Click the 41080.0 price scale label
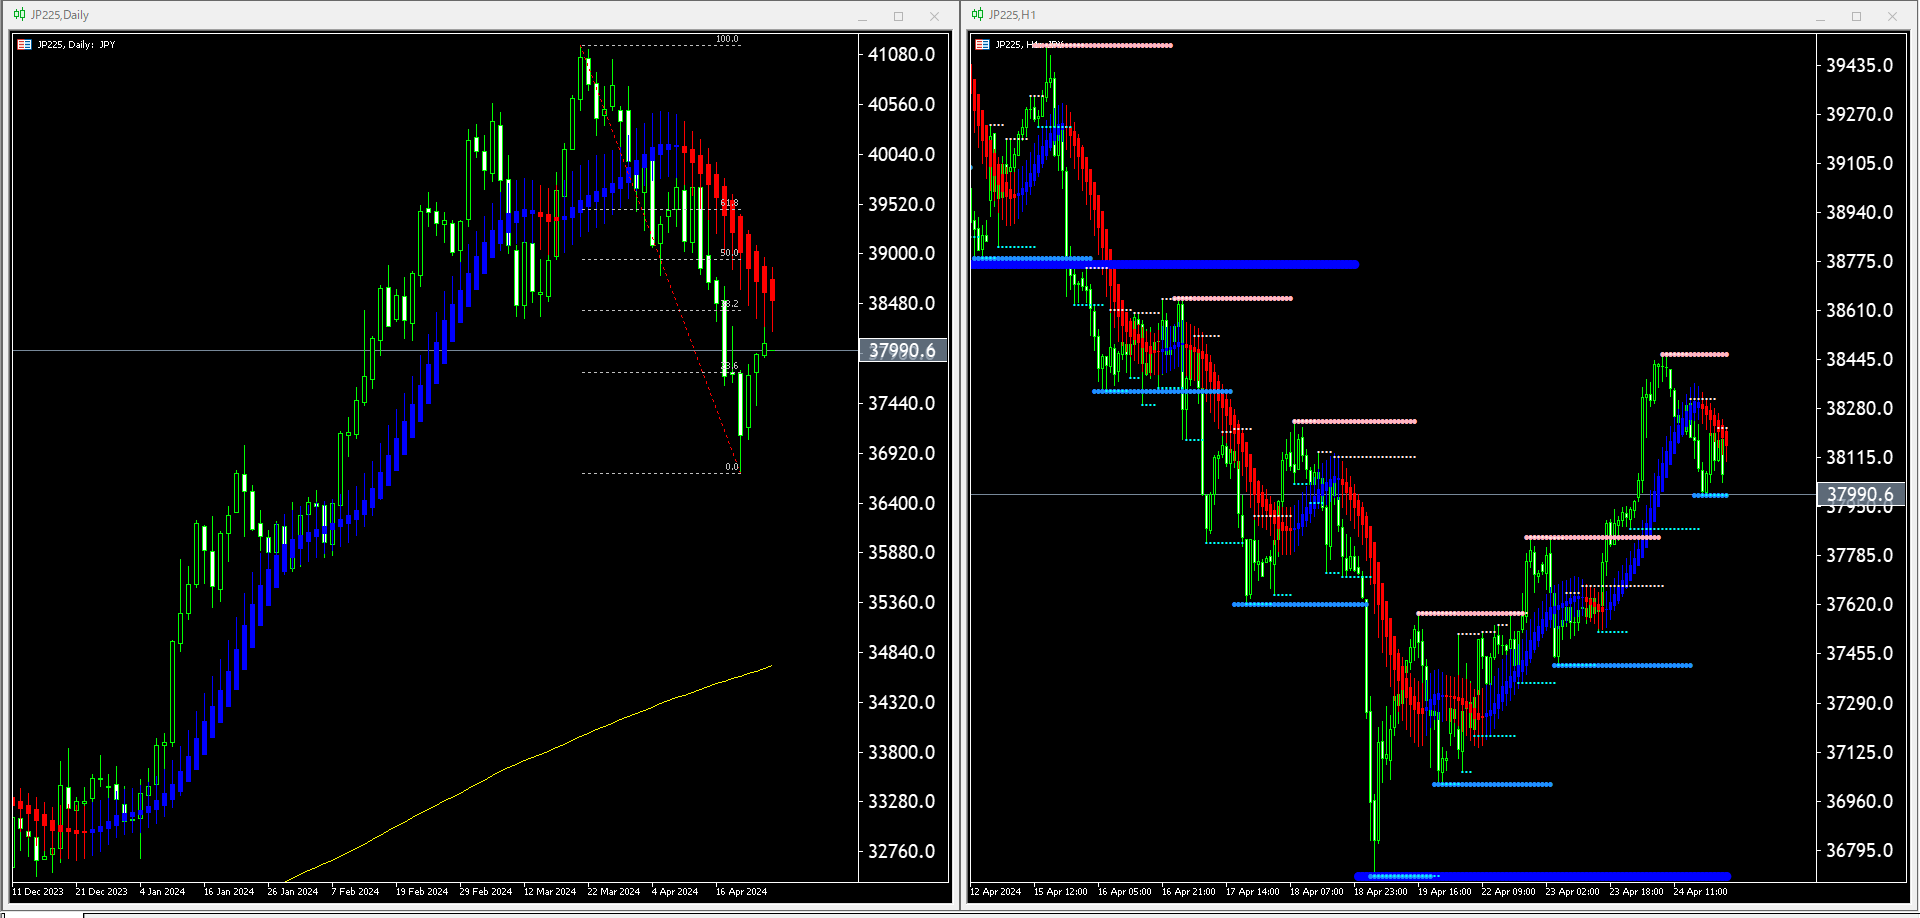 [902, 55]
